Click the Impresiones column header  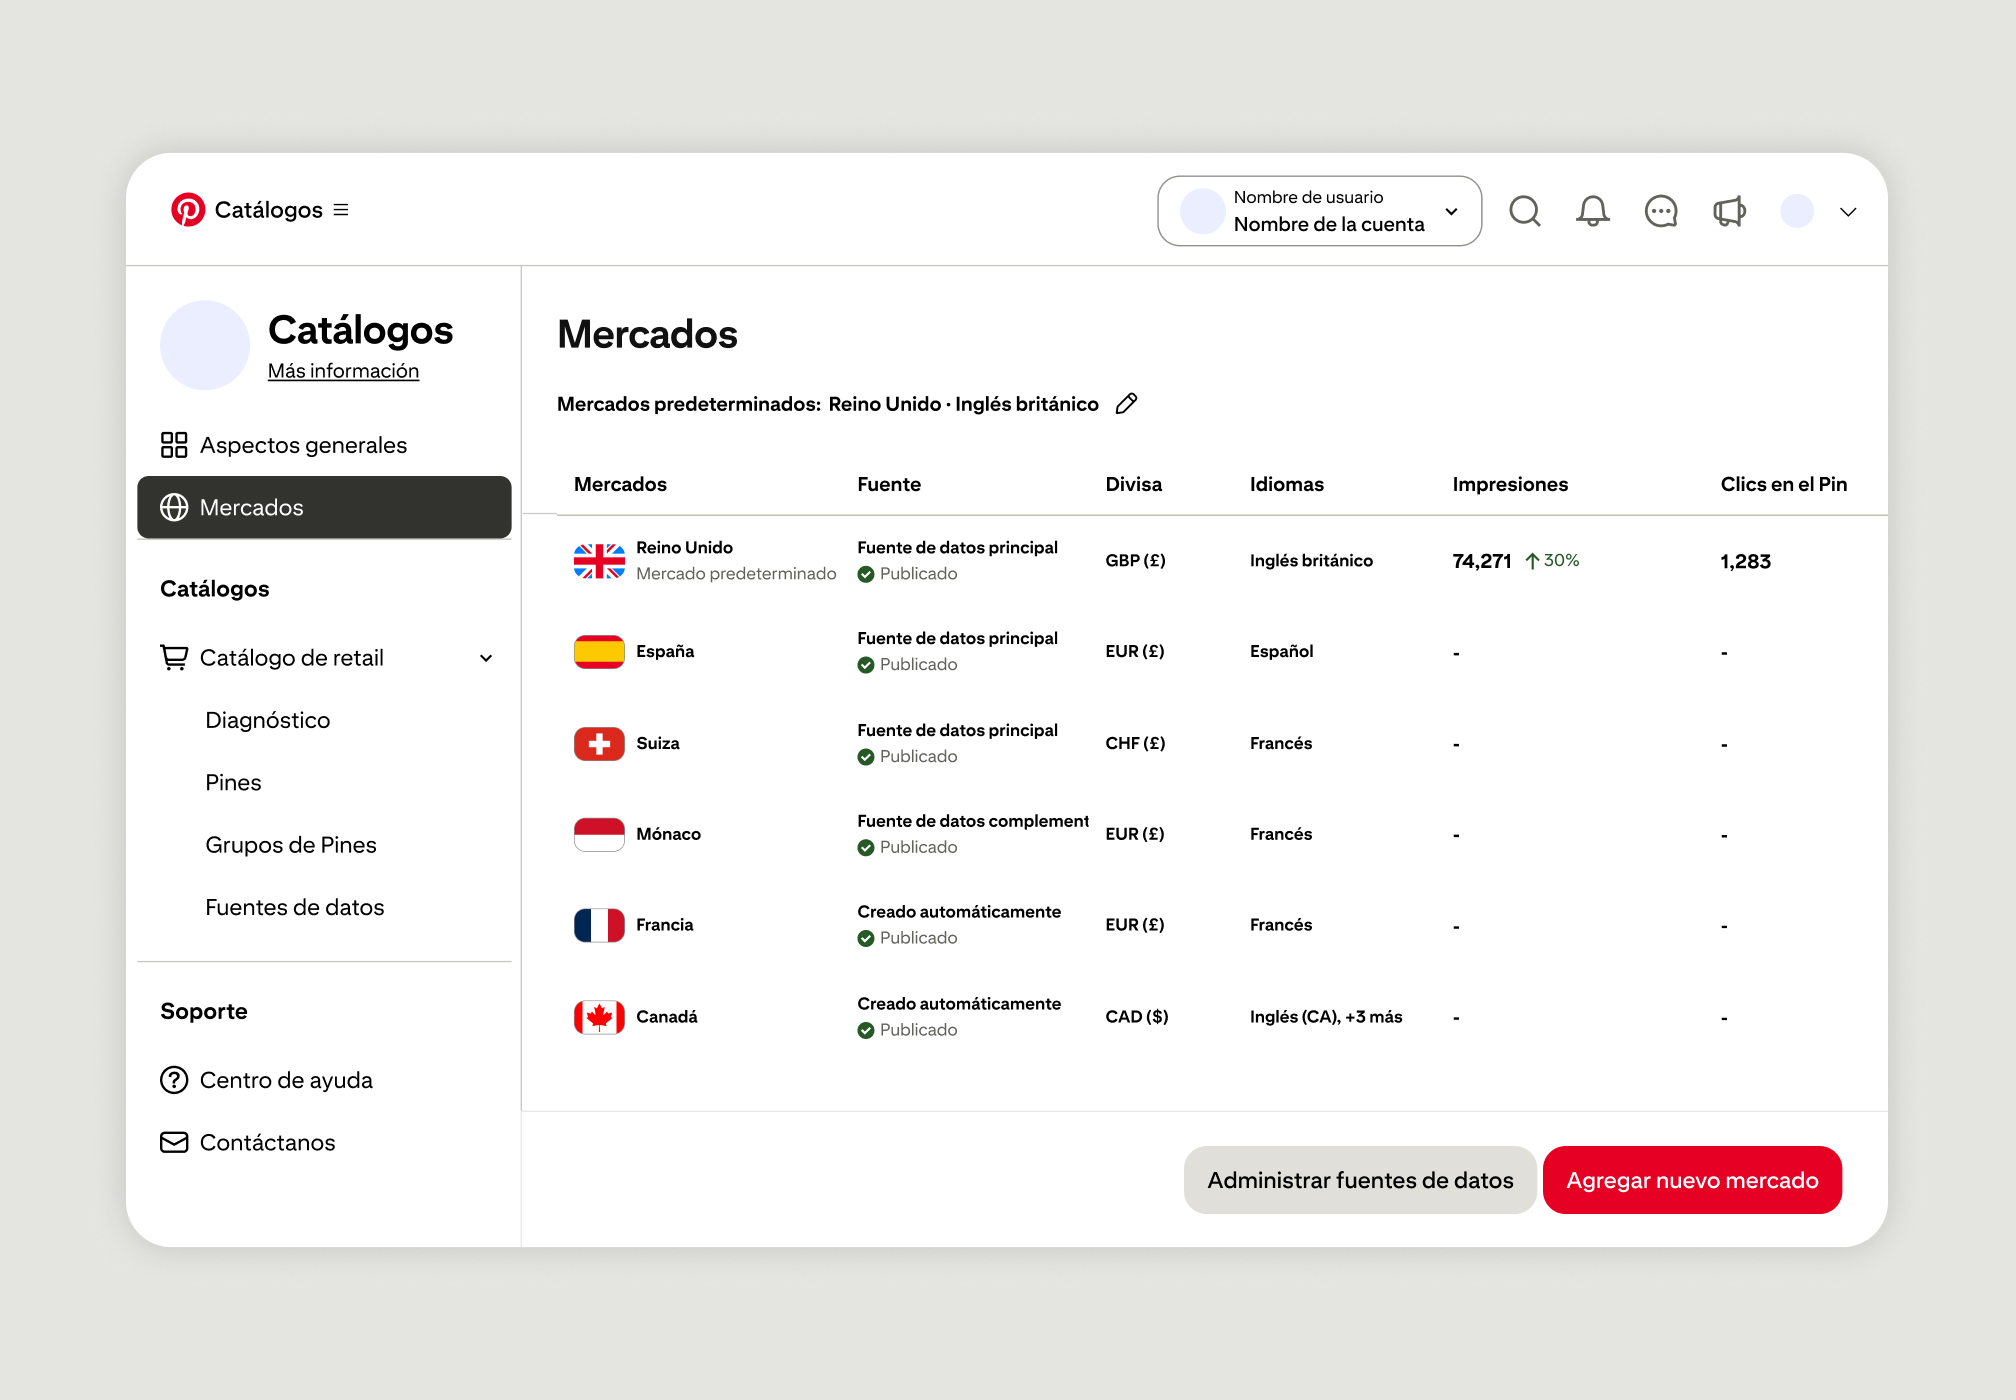[1510, 484]
